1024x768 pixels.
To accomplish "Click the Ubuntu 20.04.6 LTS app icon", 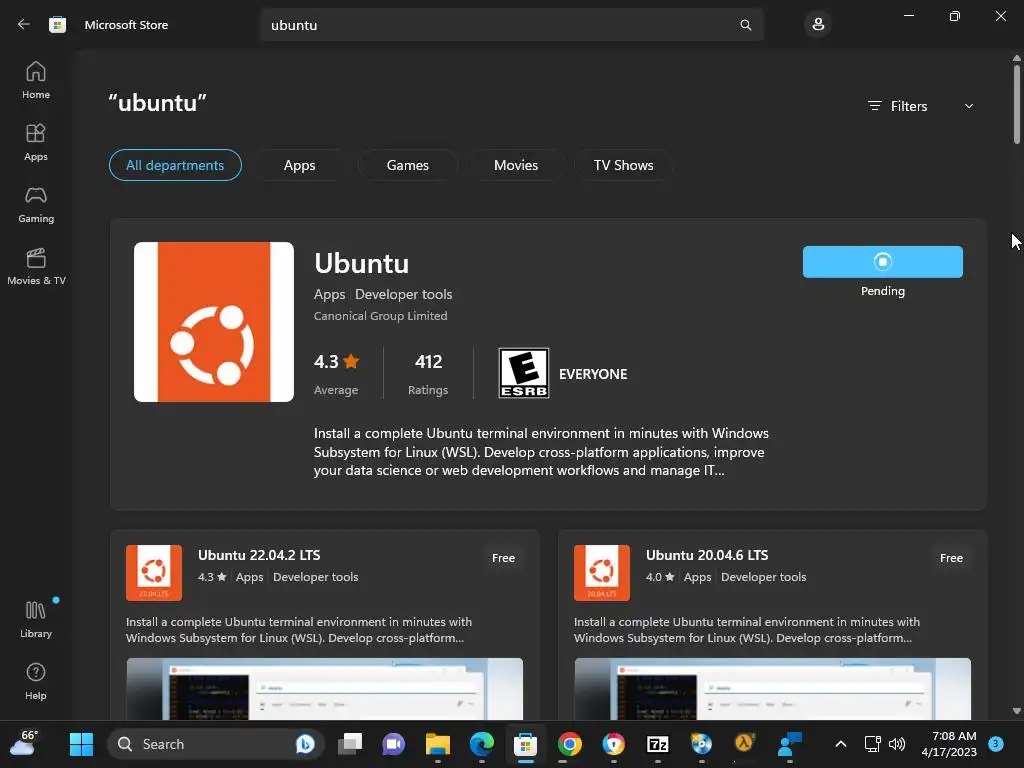I will (602, 572).
